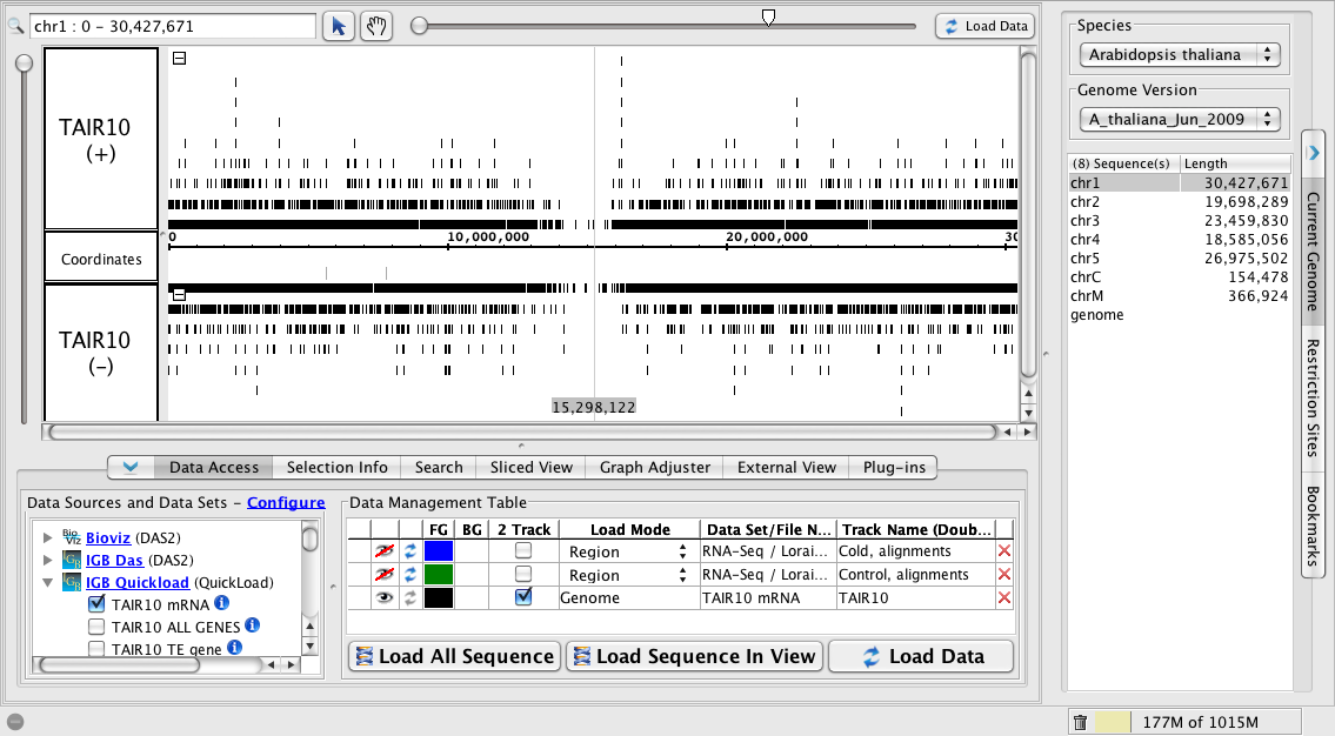Expand the IGB Das data source
Image resolution: width=1335 pixels, height=736 pixels.
coord(47,560)
